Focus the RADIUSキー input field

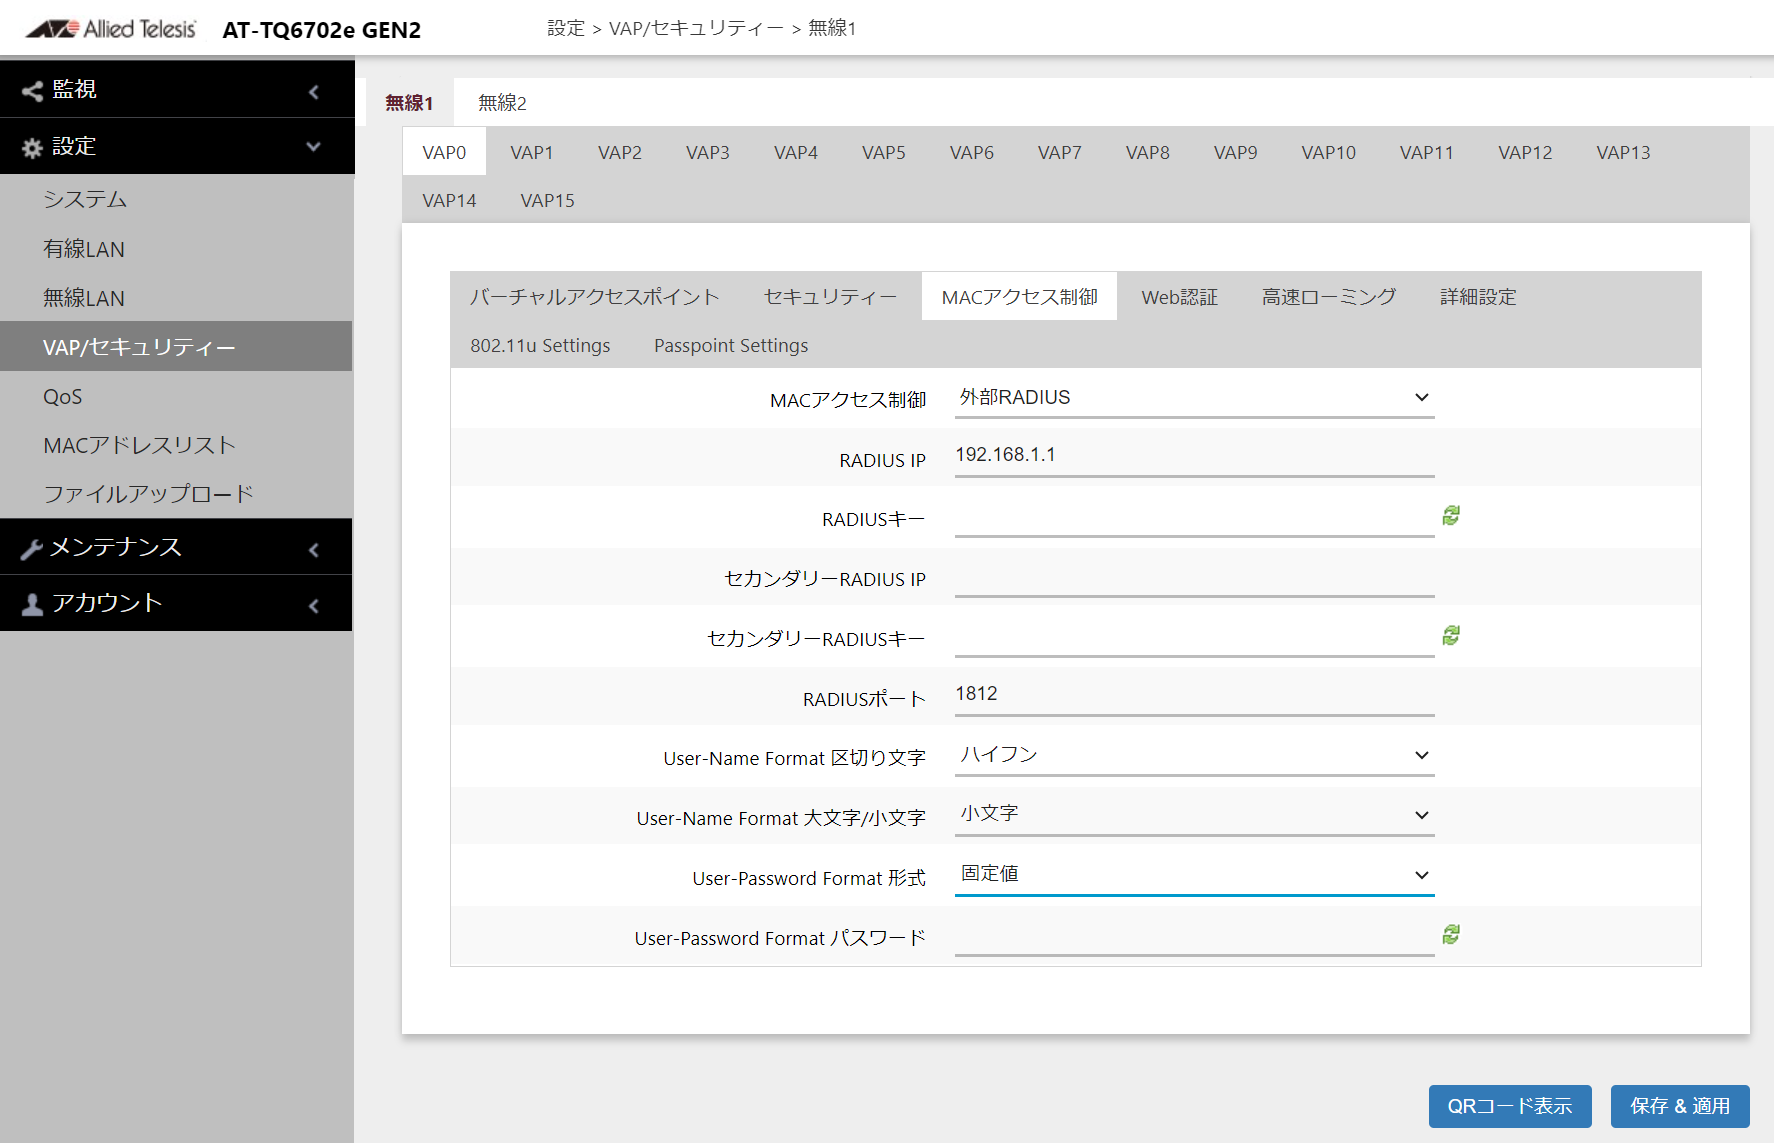click(1194, 516)
